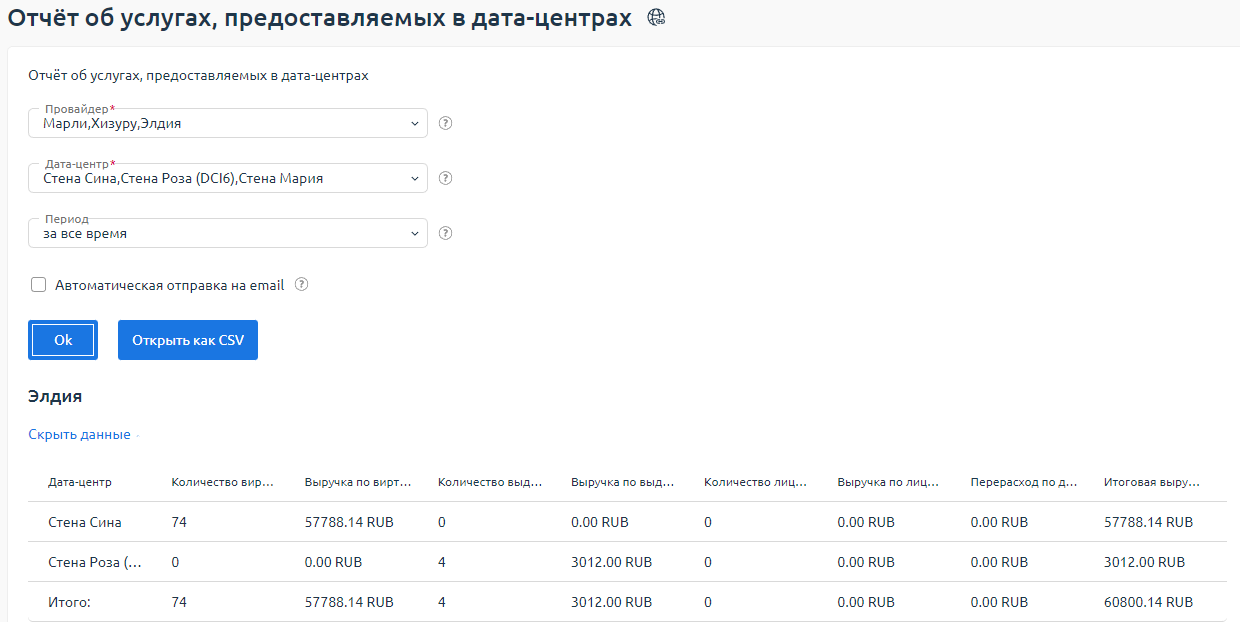
Task: Click the globe icon beside the page title
Action: click(656, 17)
